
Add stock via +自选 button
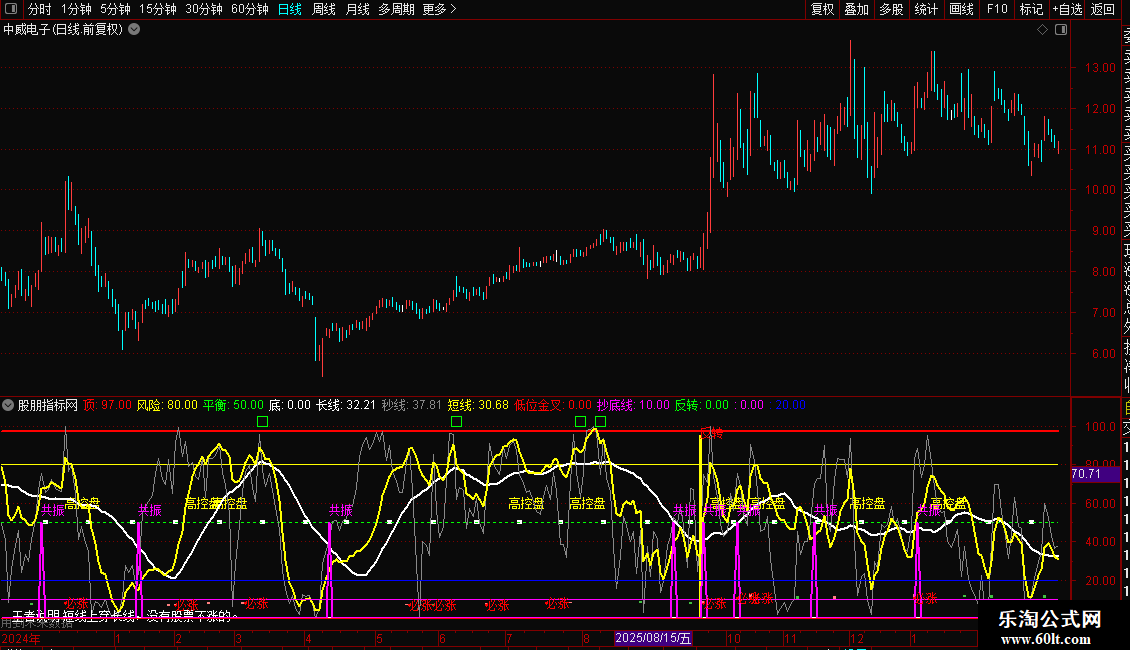(x=1067, y=9)
